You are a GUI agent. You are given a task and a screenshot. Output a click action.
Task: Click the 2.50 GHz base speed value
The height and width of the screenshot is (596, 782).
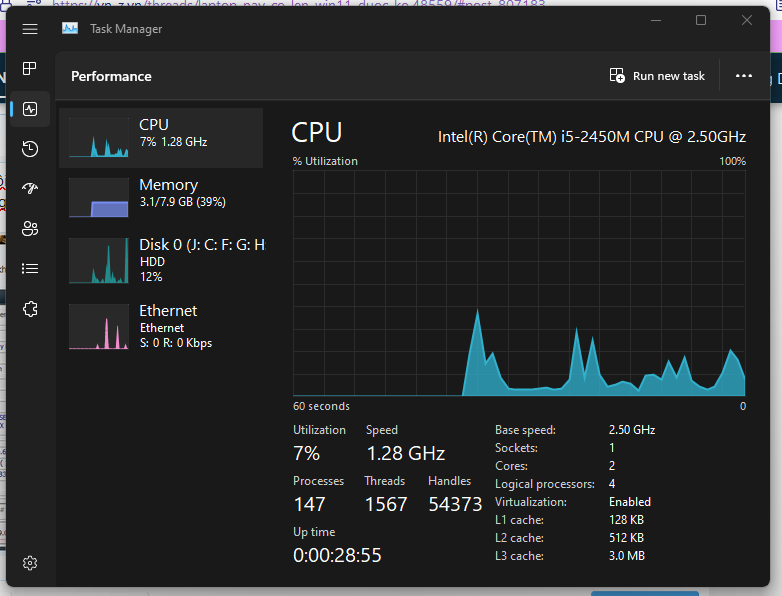coord(632,430)
